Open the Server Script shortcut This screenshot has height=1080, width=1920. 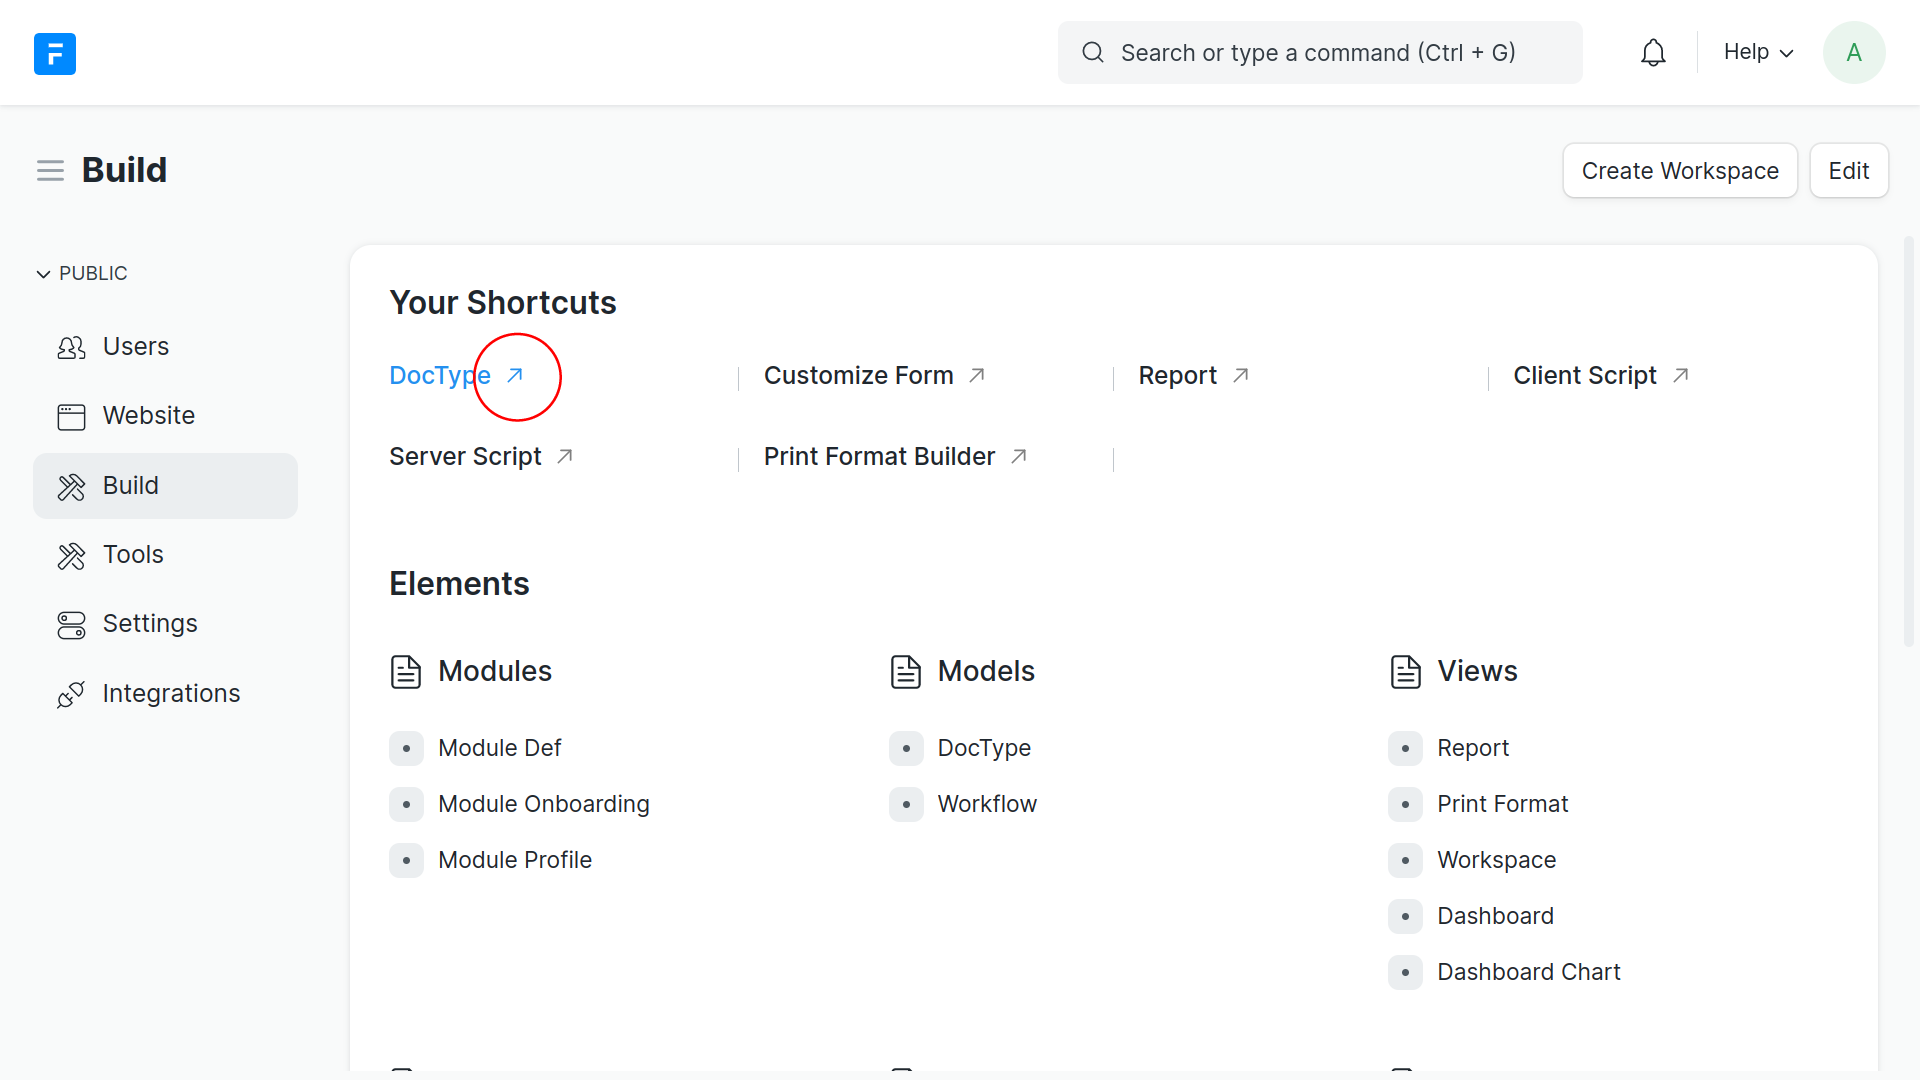pos(465,457)
